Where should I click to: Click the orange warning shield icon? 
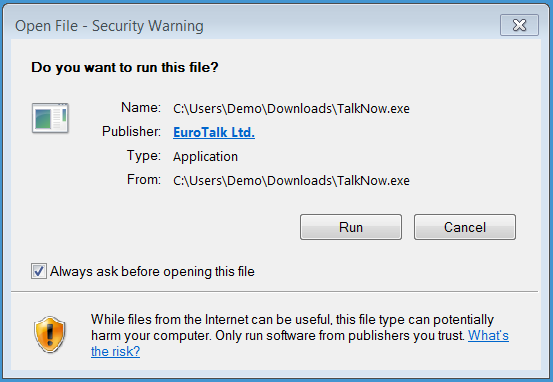50,334
